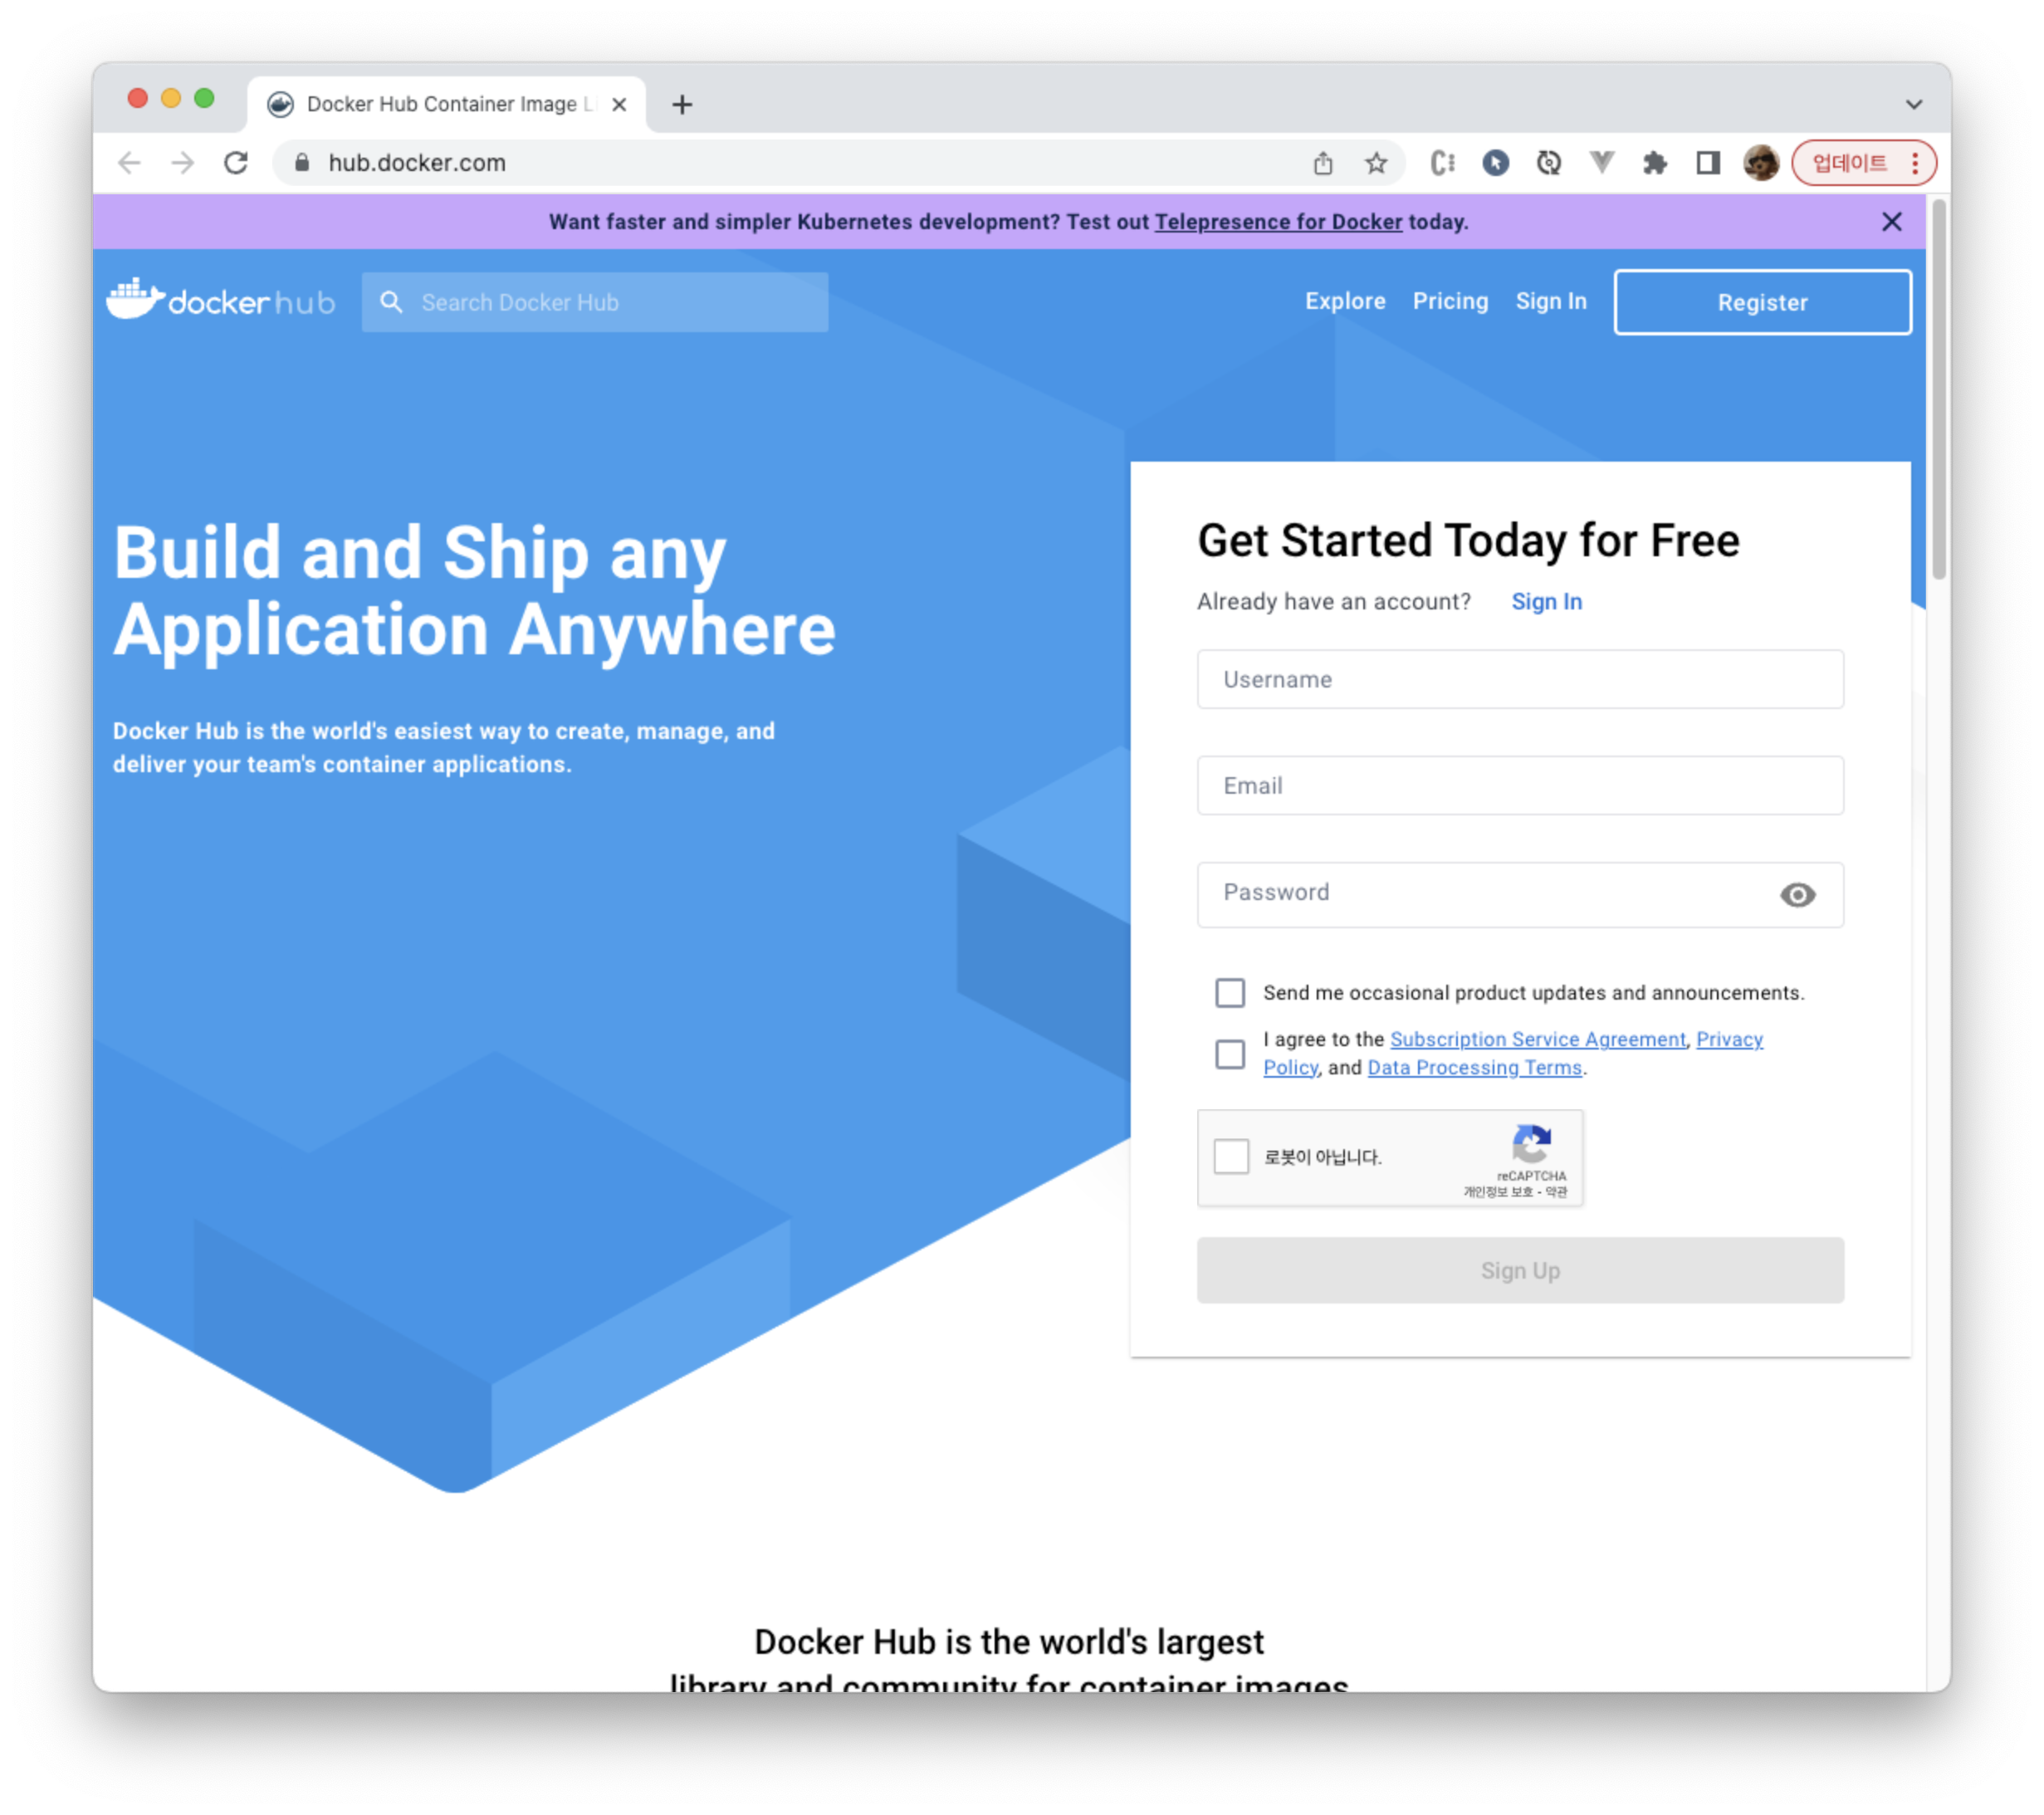The height and width of the screenshot is (1815, 2044).
Task: Toggle password visibility eye icon
Action: pos(1797,895)
